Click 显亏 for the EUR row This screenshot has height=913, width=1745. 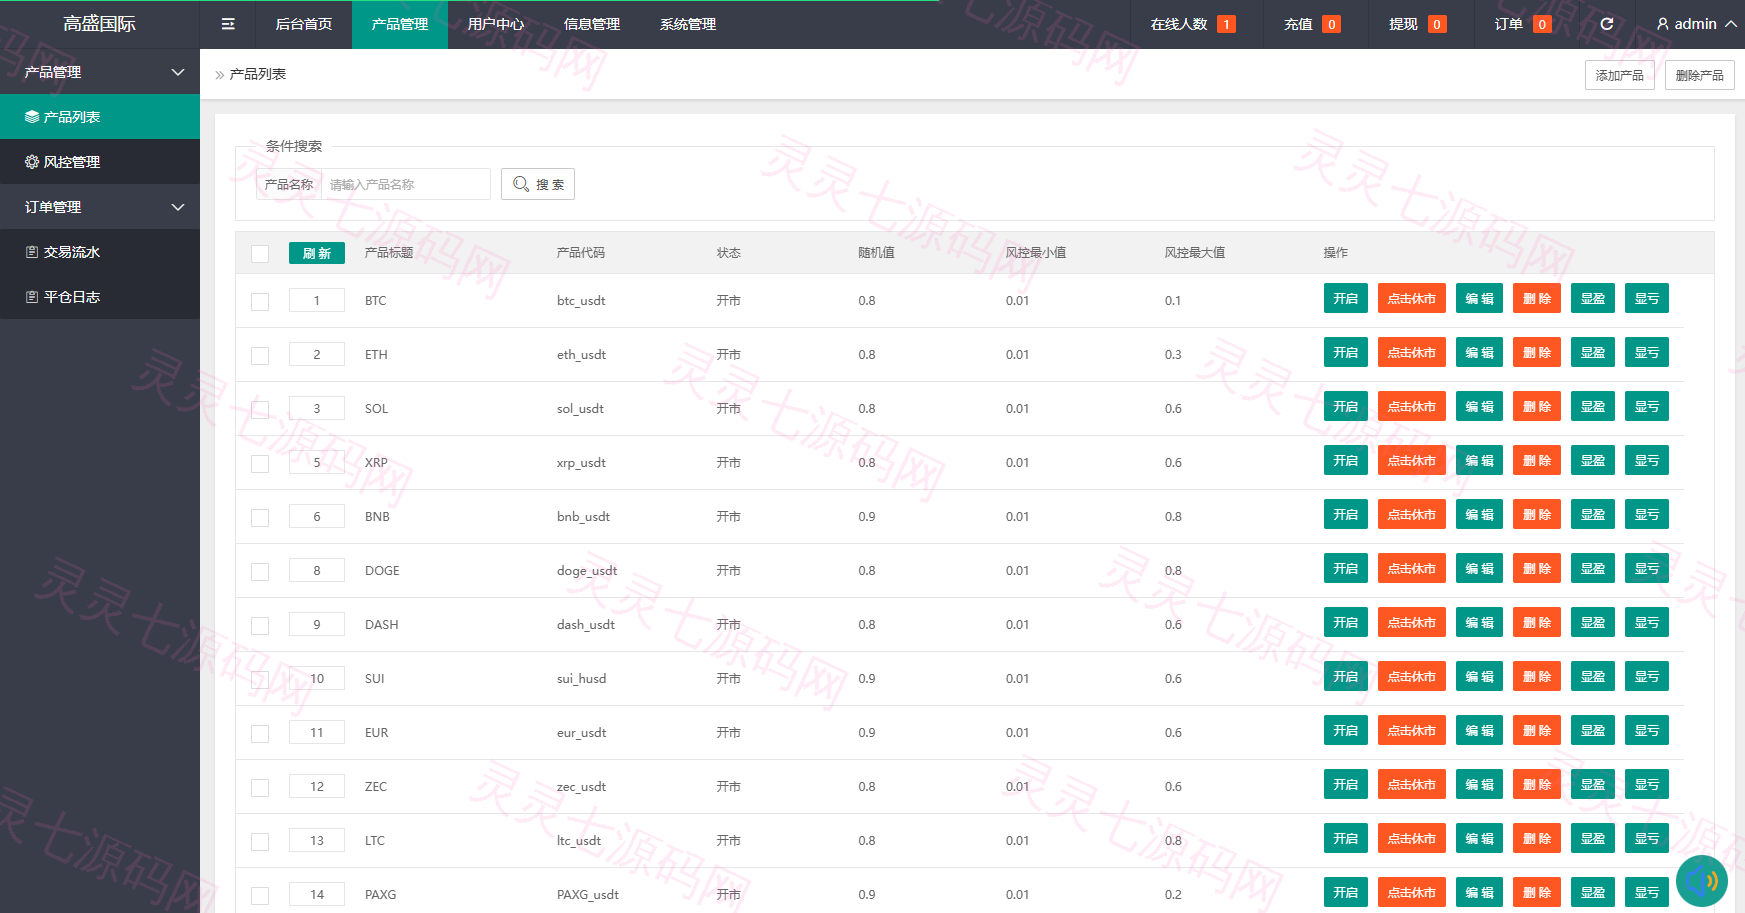pyautogui.click(x=1647, y=730)
